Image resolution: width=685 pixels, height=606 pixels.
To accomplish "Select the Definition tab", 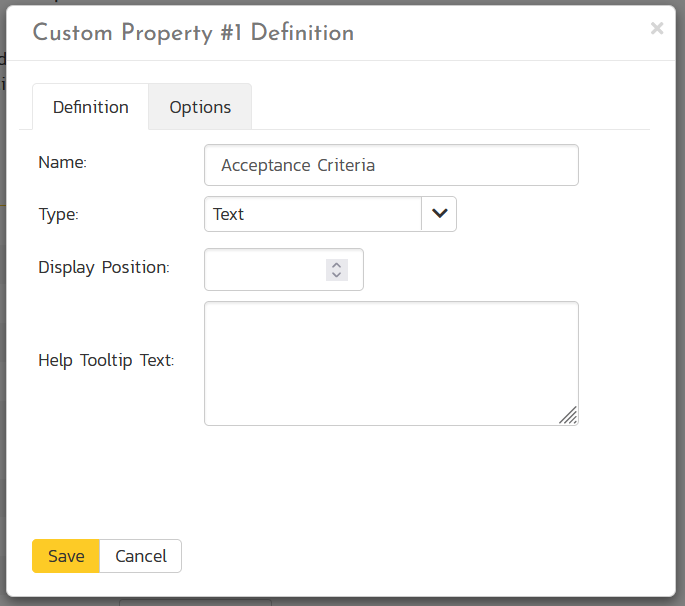I will (90, 107).
